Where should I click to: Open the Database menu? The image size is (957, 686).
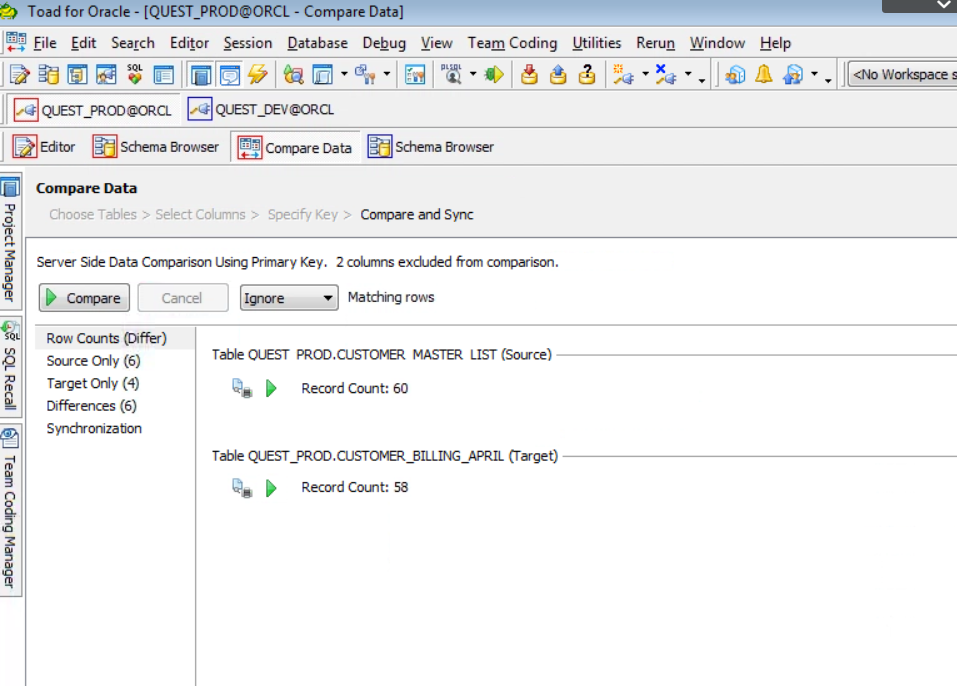317,43
